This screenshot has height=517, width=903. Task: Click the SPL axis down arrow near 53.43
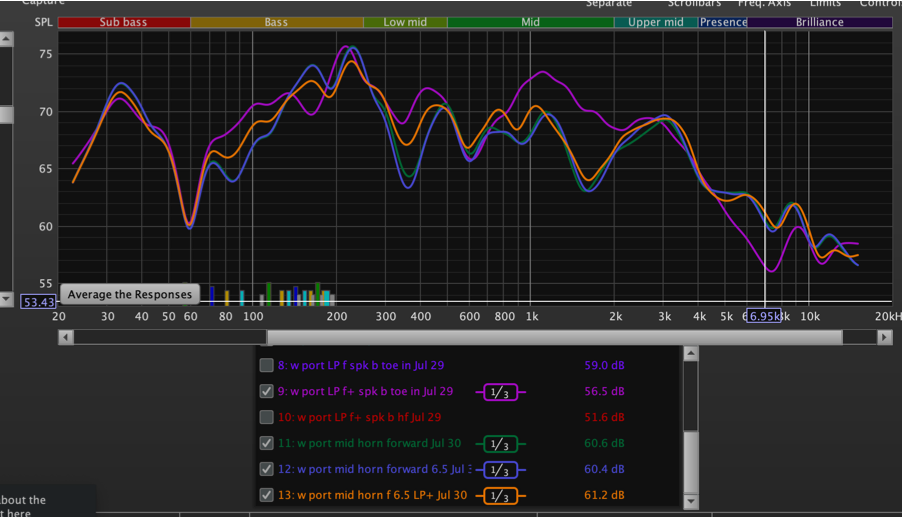coord(6,299)
